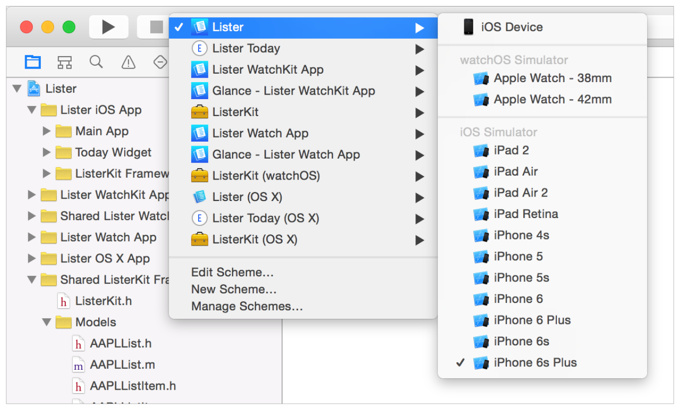Select iOS Device as destination
The width and height of the screenshot is (680, 410).
(543, 27)
